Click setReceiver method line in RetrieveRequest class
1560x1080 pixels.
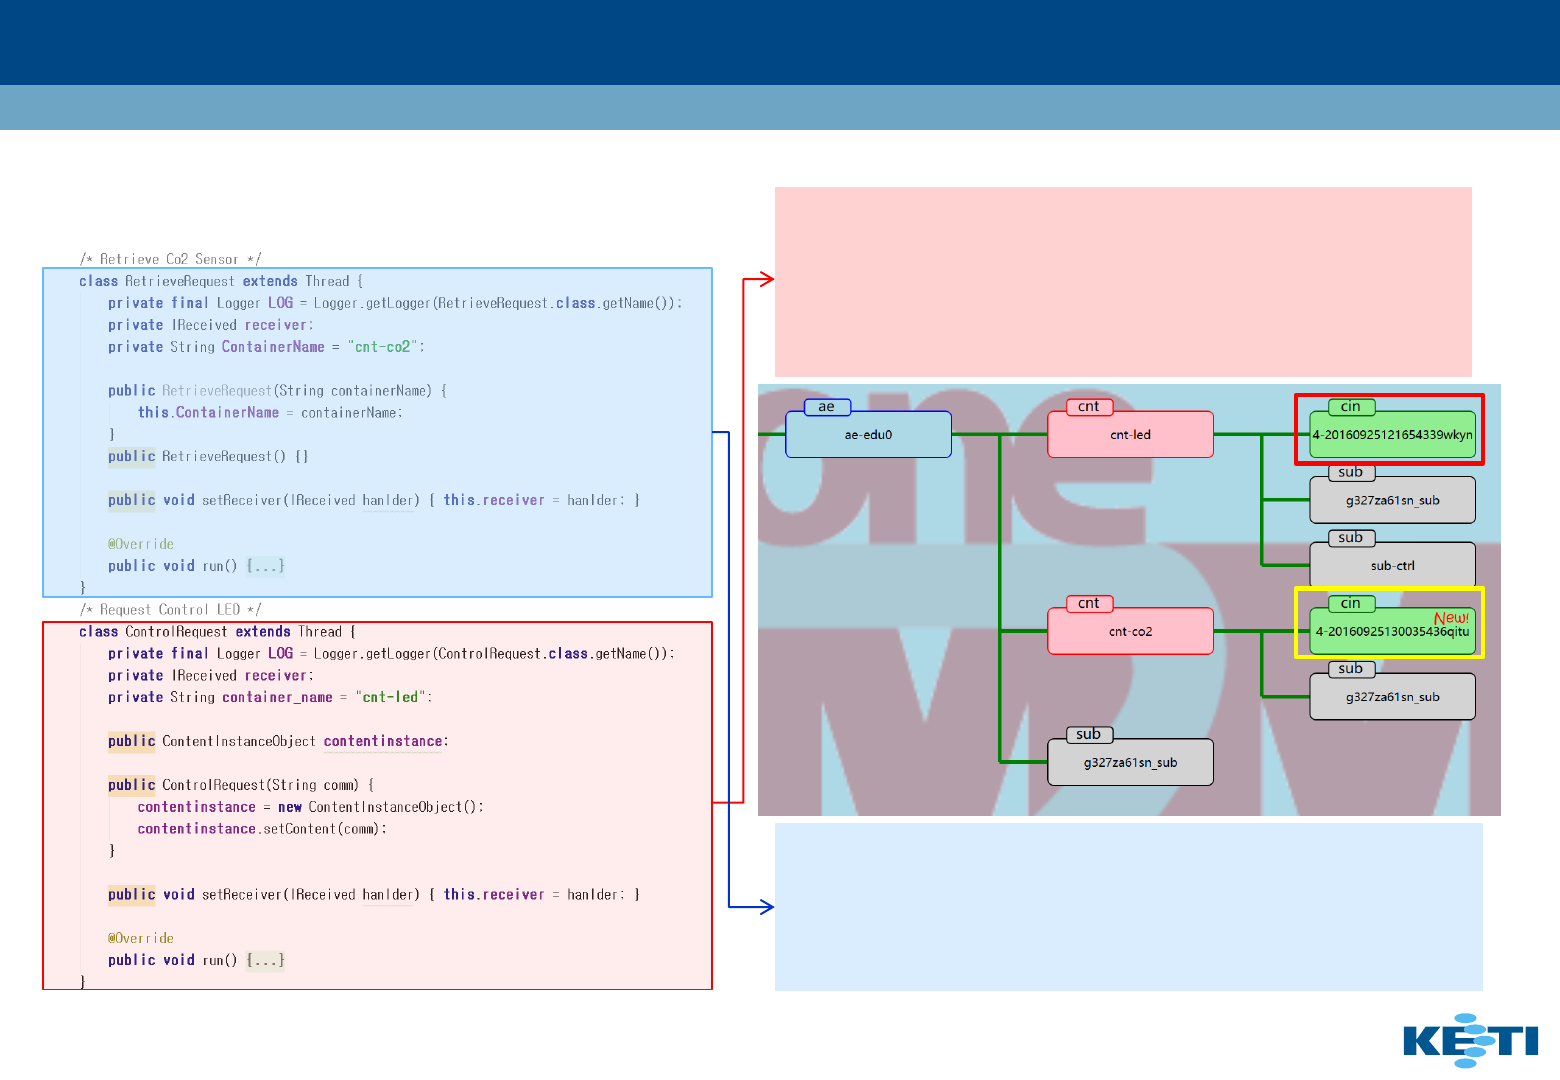[374, 500]
